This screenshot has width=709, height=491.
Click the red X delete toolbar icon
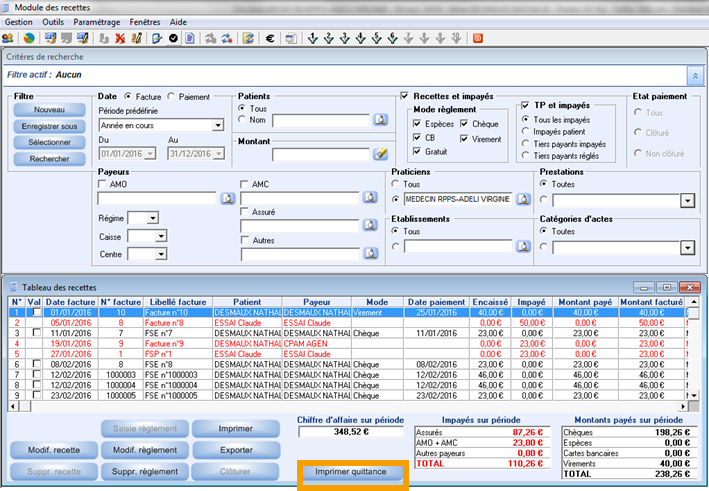tap(119, 39)
